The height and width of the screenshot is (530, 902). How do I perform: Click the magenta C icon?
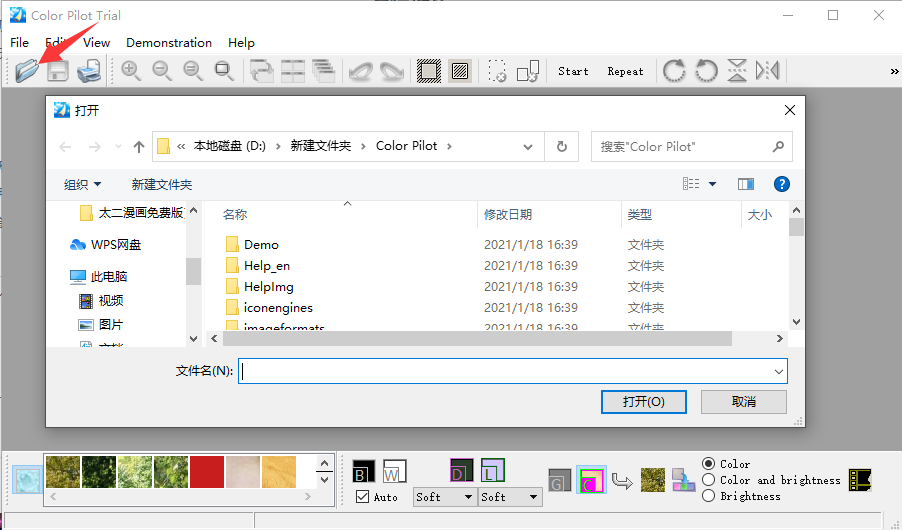591,481
